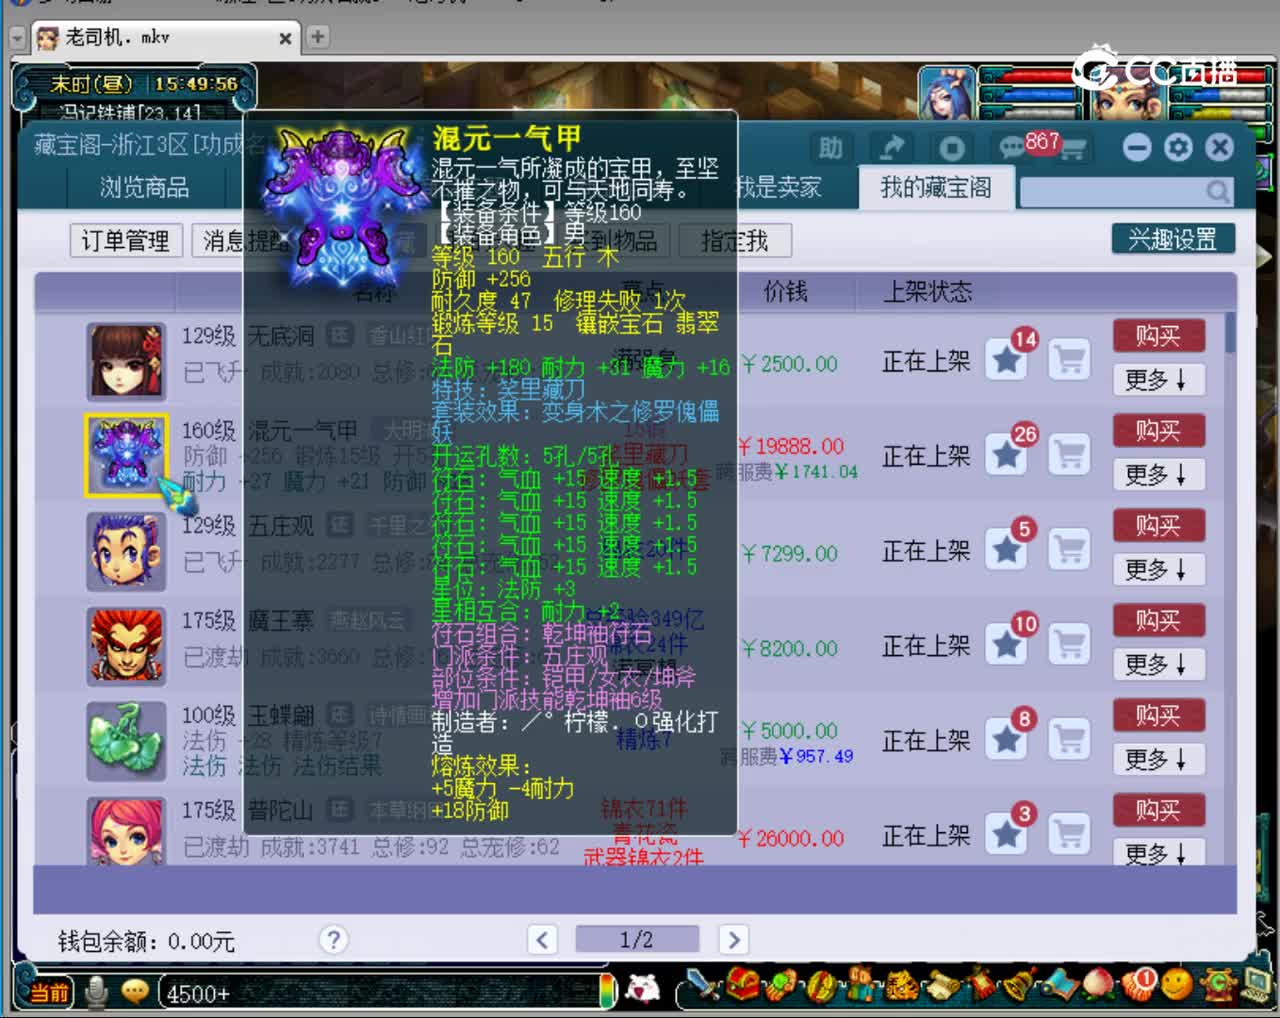Click the bell icon in bottom bar
1280x1018 pixels.
1019,986
